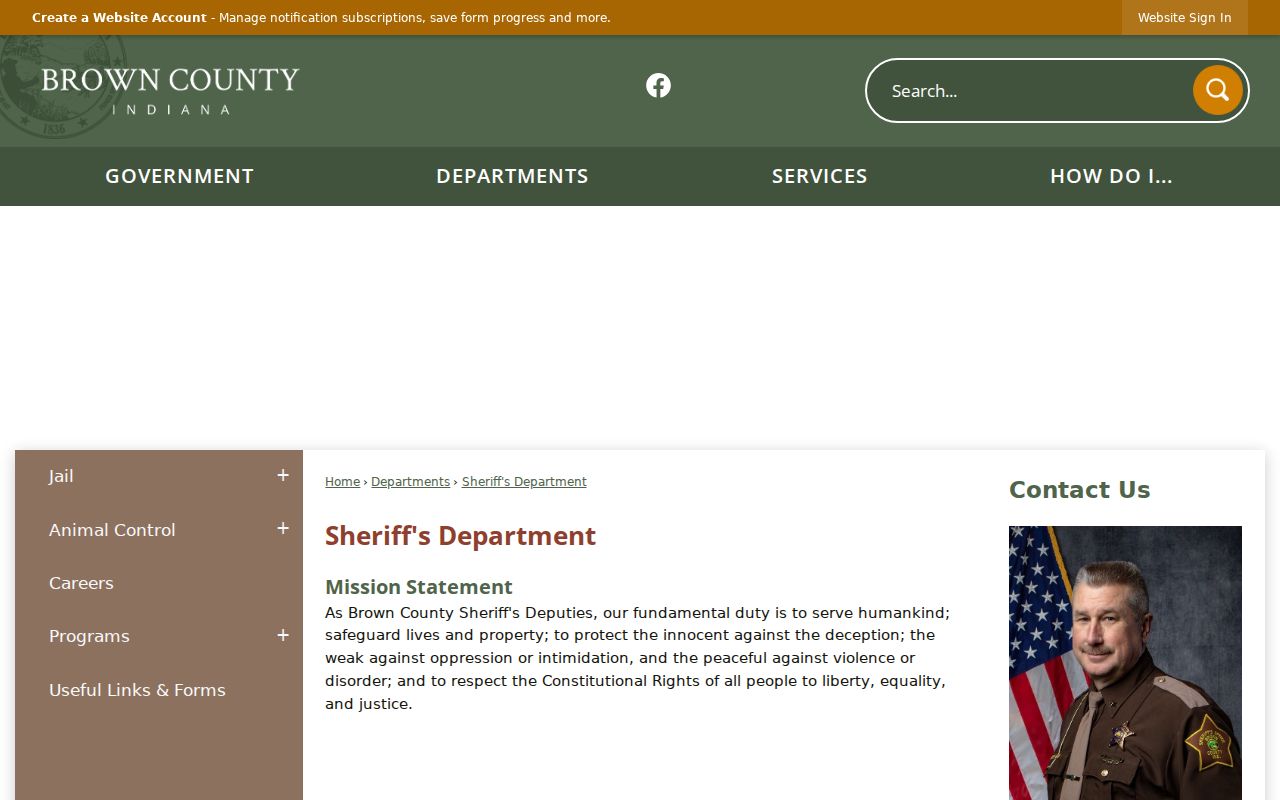Open Useful Links & Forms sidebar link
The height and width of the screenshot is (800, 1280).
137,690
